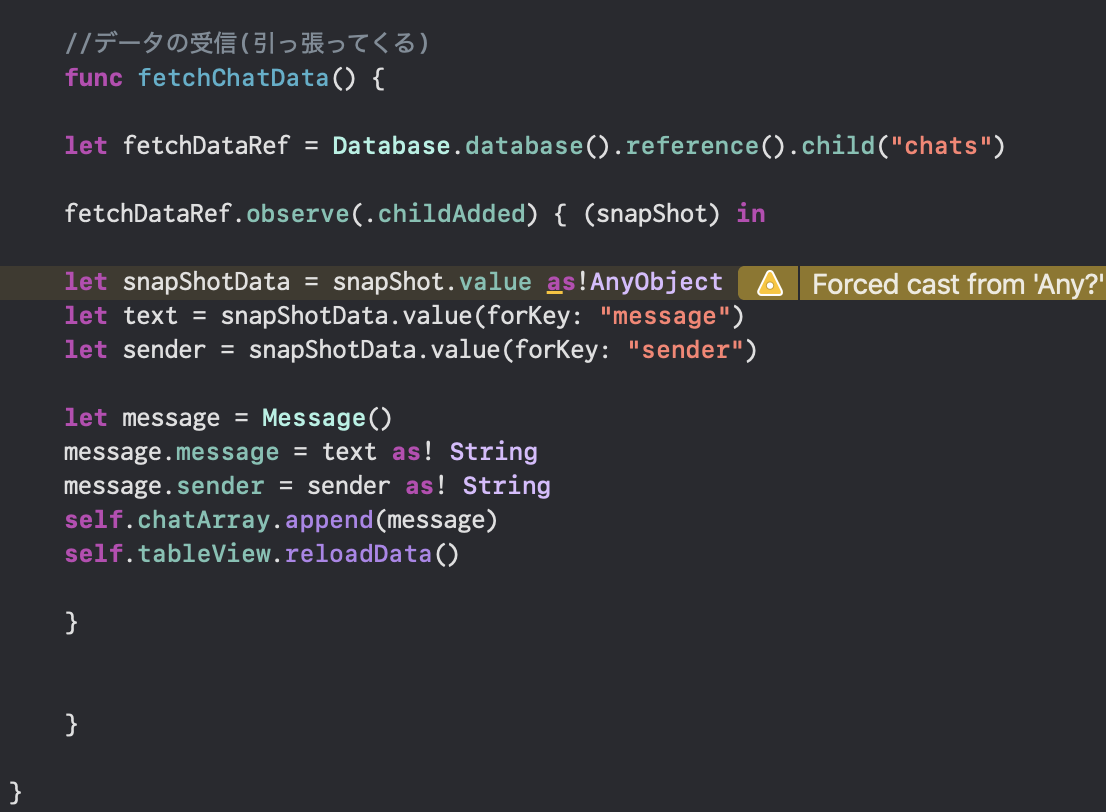Screen dimensions: 1106x812
Task: Click snapShotData in the let declaration
Action: click(x=206, y=282)
